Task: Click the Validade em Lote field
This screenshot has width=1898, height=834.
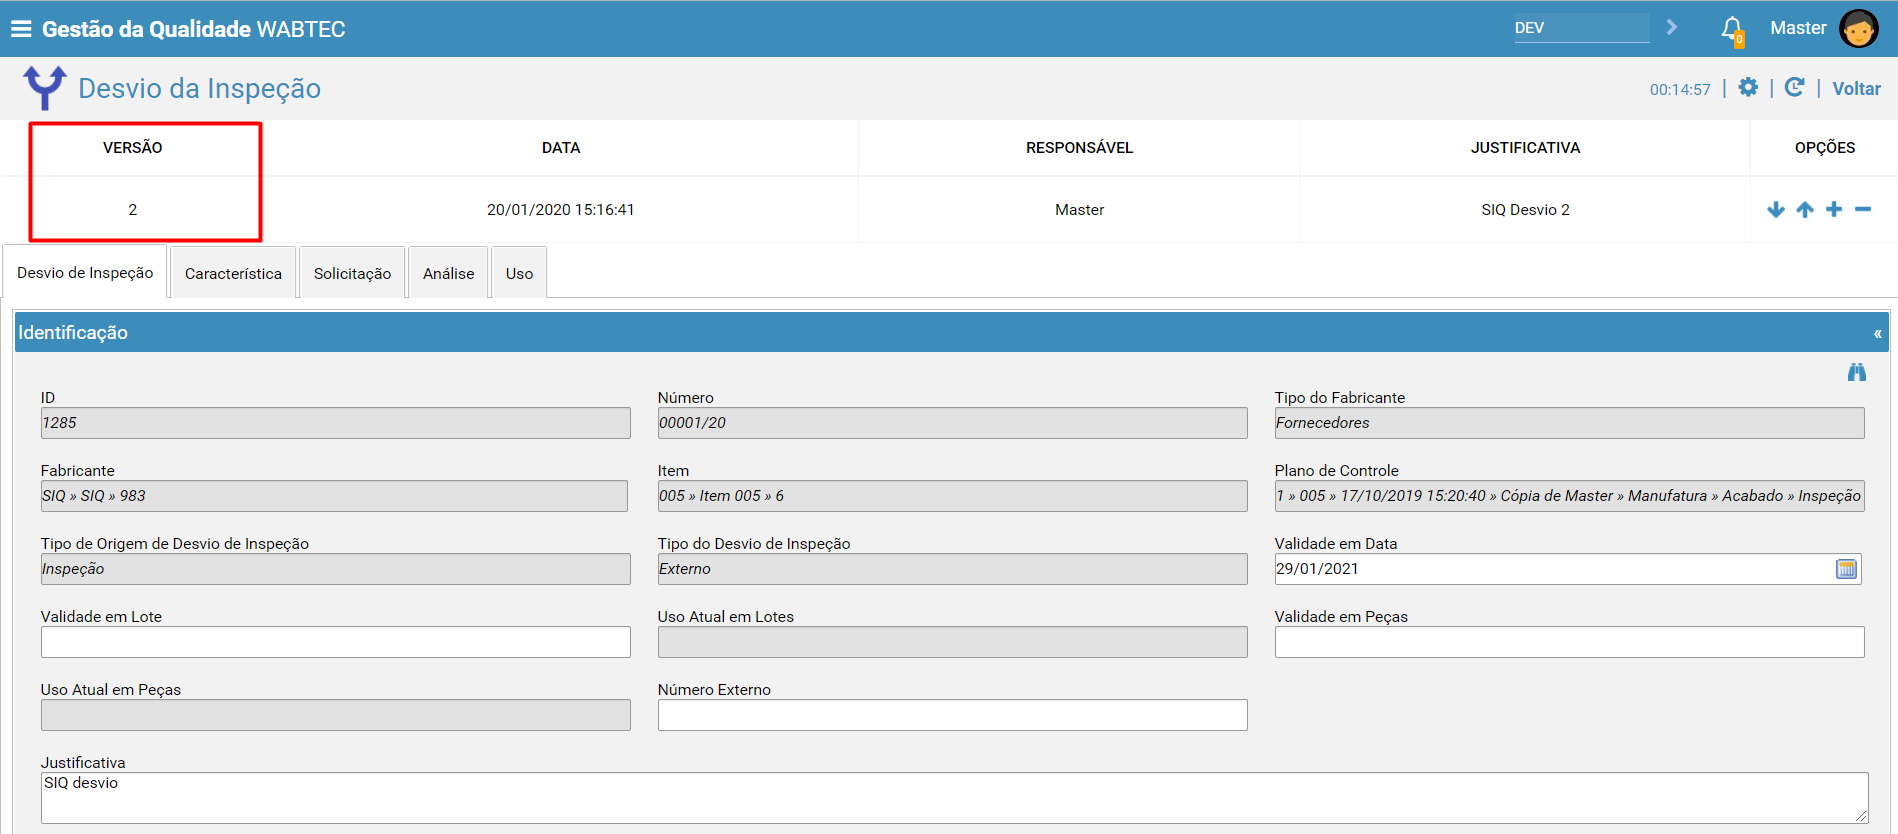Action: tap(336, 642)
